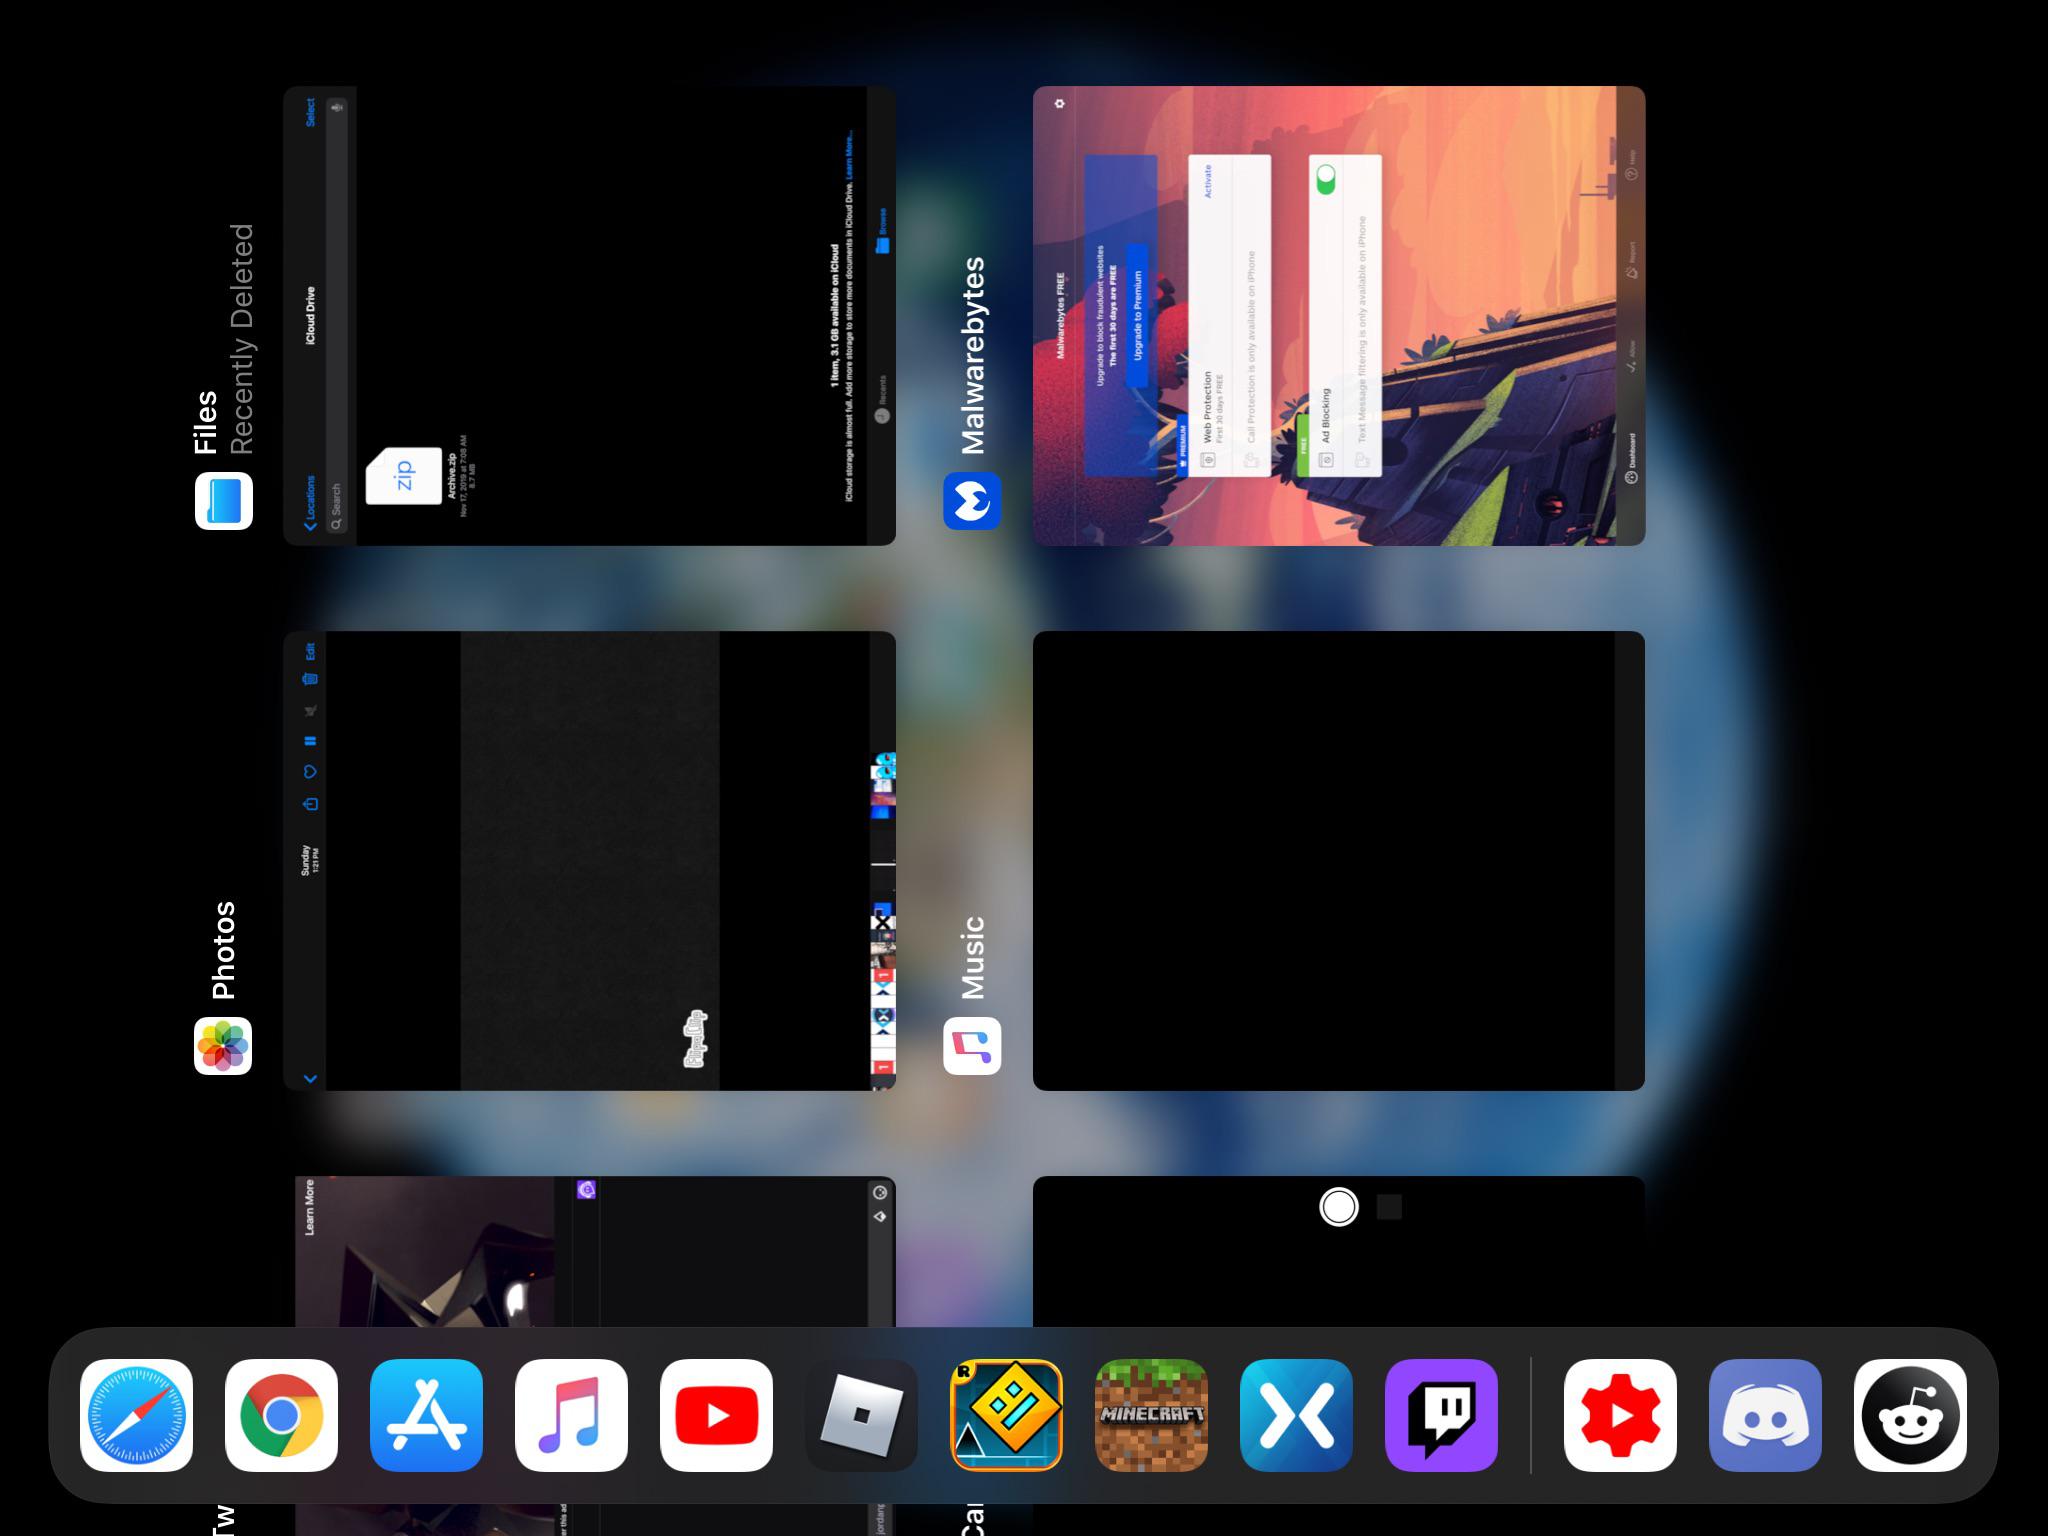2048x1536 pixels.
Task: Open the App Store from the dock
Action: [x=427, y=1416]
